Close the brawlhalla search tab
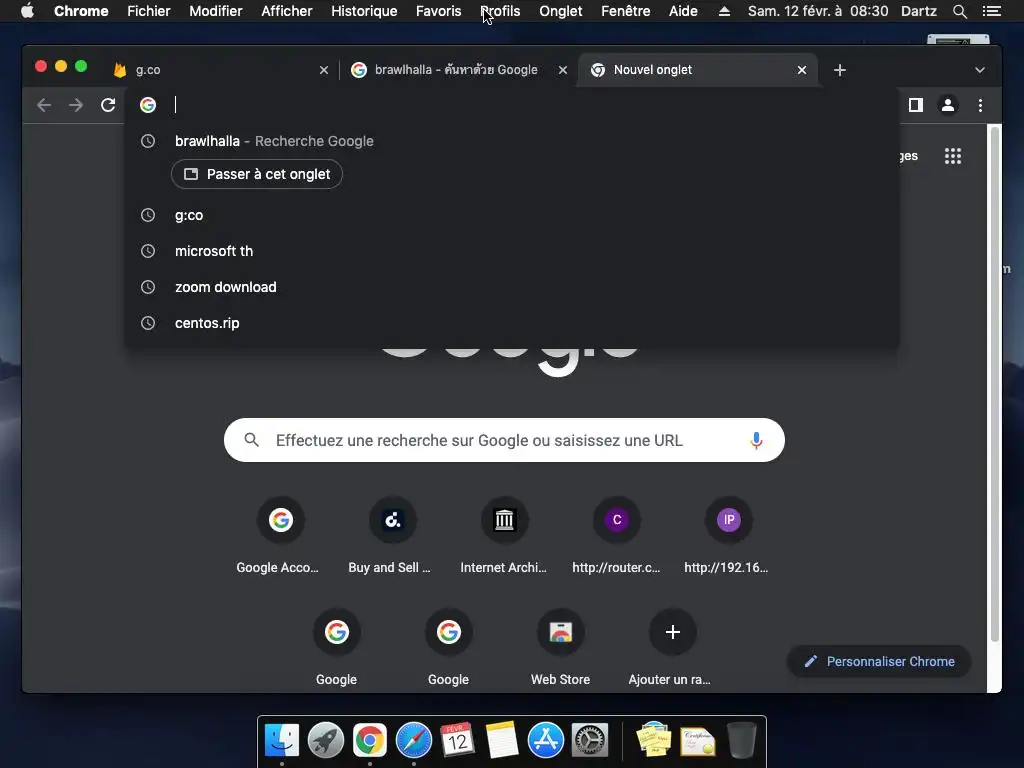 [563, 70]
